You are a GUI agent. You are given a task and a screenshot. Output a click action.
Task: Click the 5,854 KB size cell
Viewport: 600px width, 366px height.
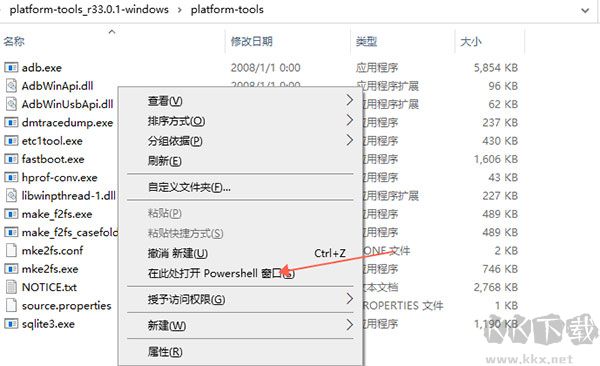(496, 68)
